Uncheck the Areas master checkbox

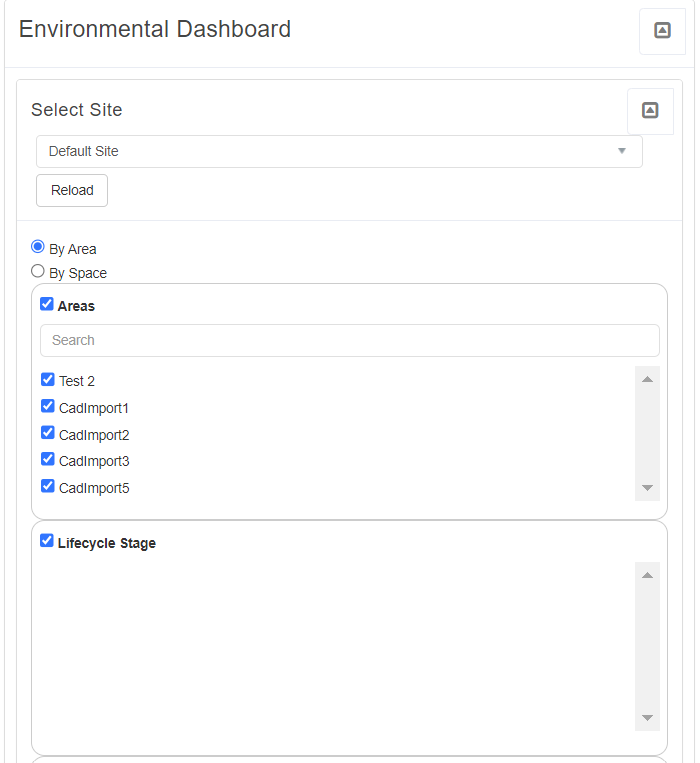(47, 304)
